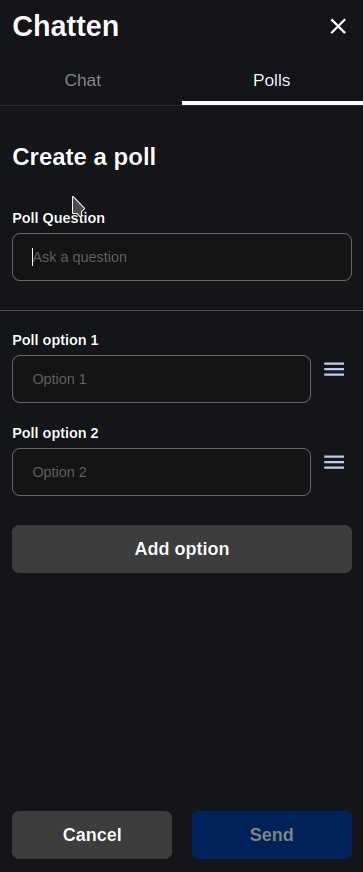Cancel poll creation
This screenshot has width=363, height=872.
92,835
